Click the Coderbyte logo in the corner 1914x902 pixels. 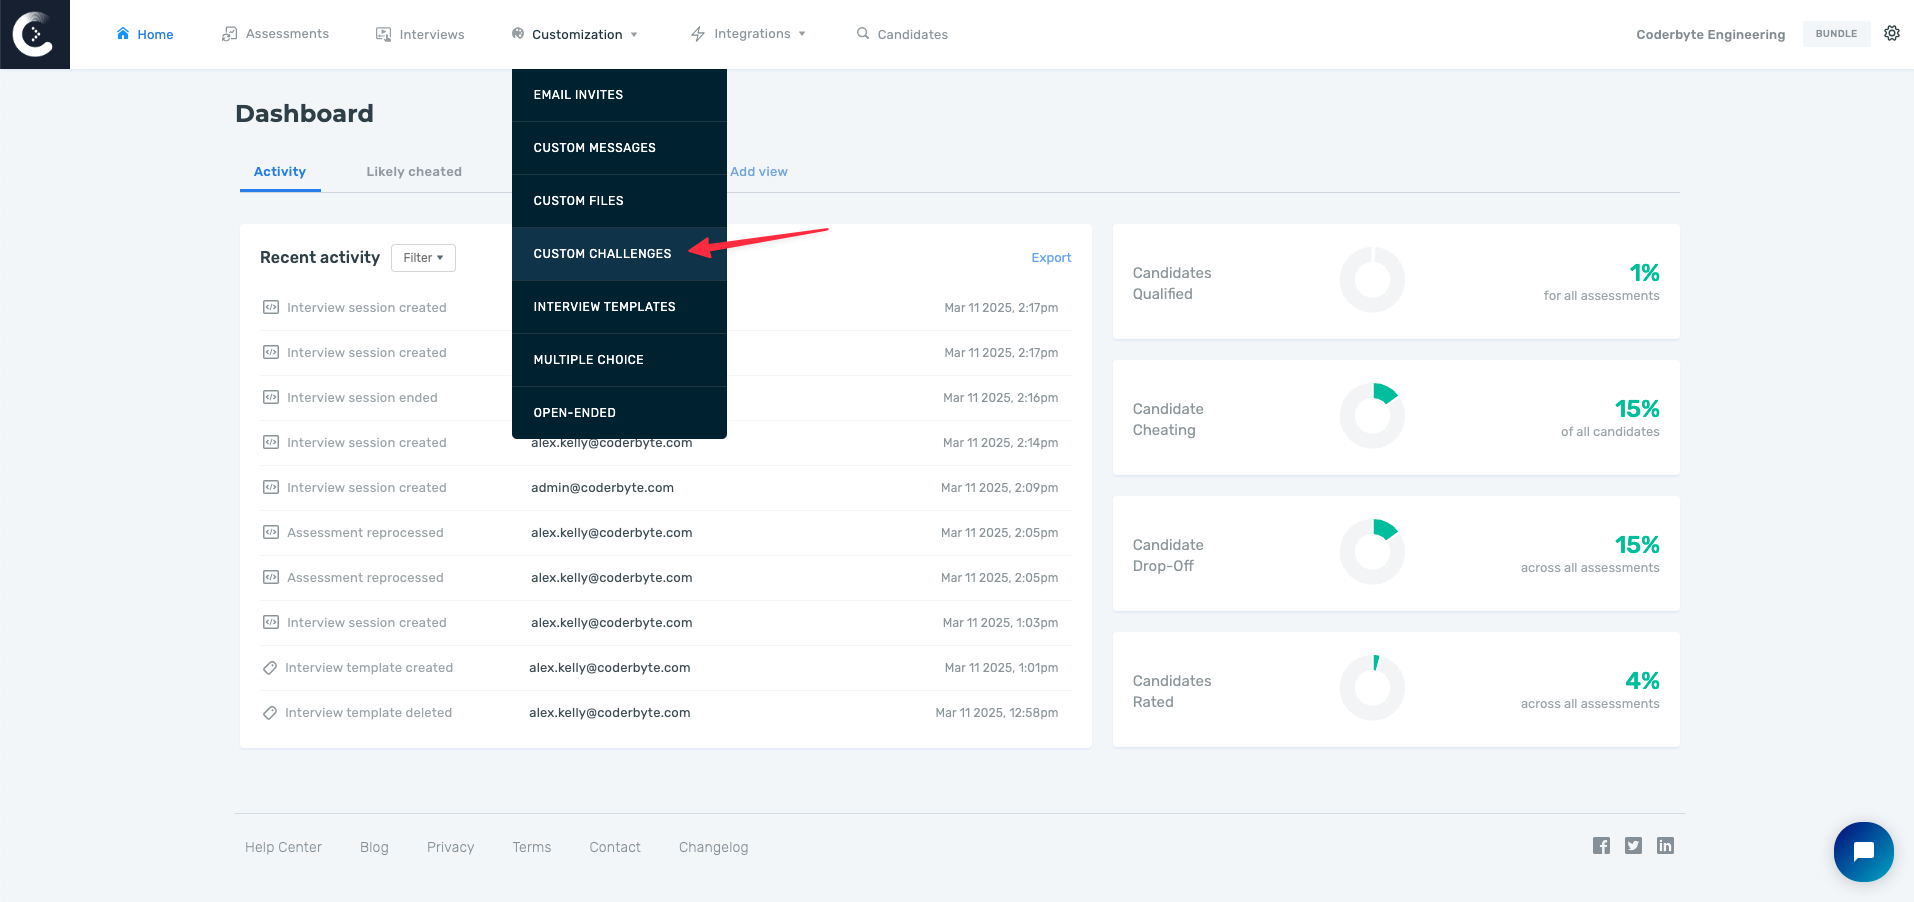[x=34, y=33]
